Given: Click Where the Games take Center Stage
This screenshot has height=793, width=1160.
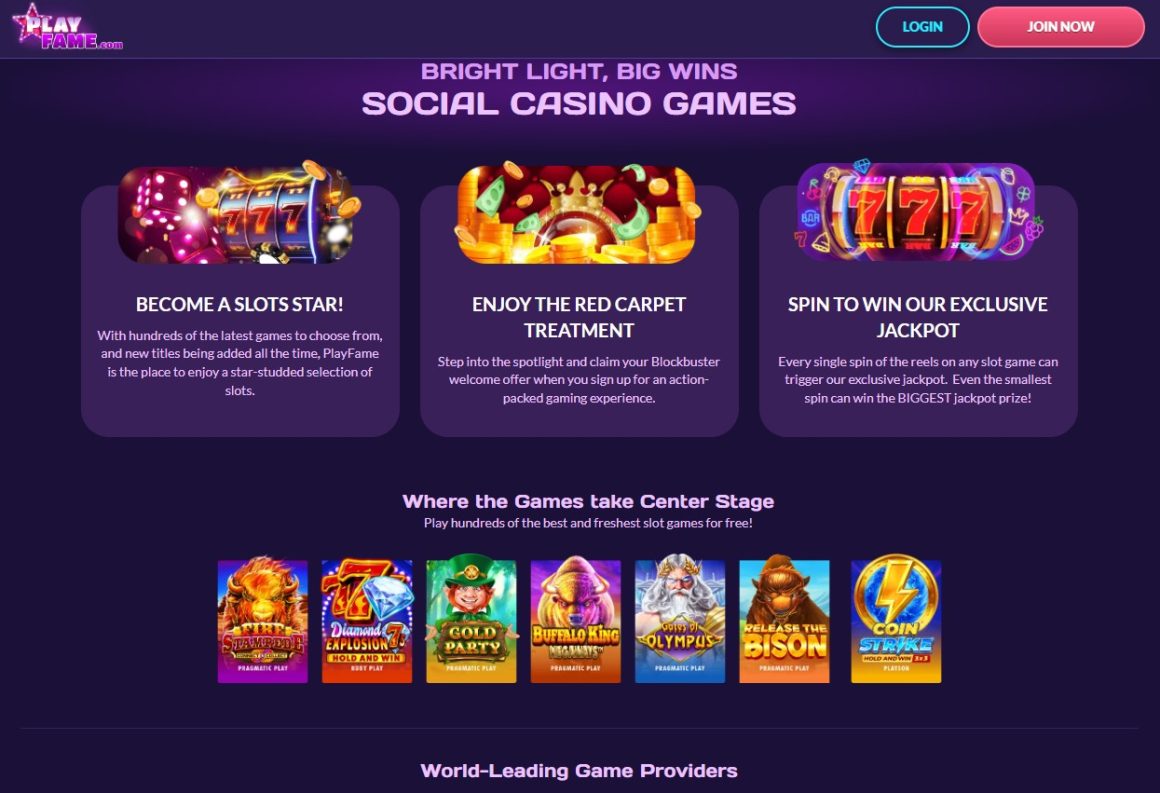Looking at the screenshot, I should [588, 502].
